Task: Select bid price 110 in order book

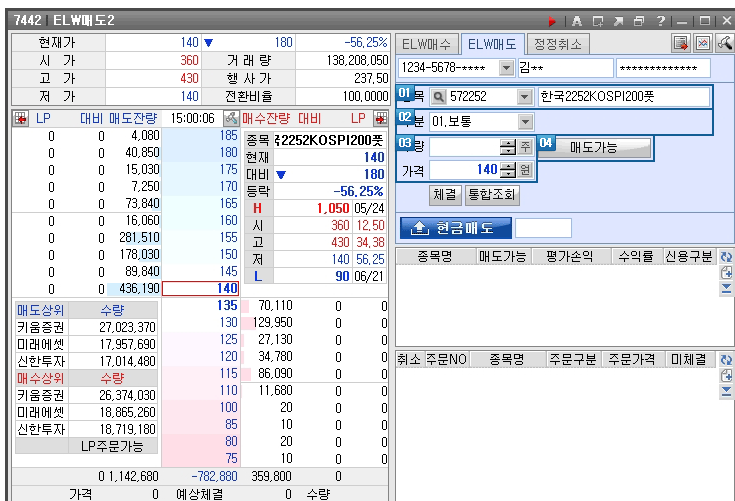Action: (201, 390)
